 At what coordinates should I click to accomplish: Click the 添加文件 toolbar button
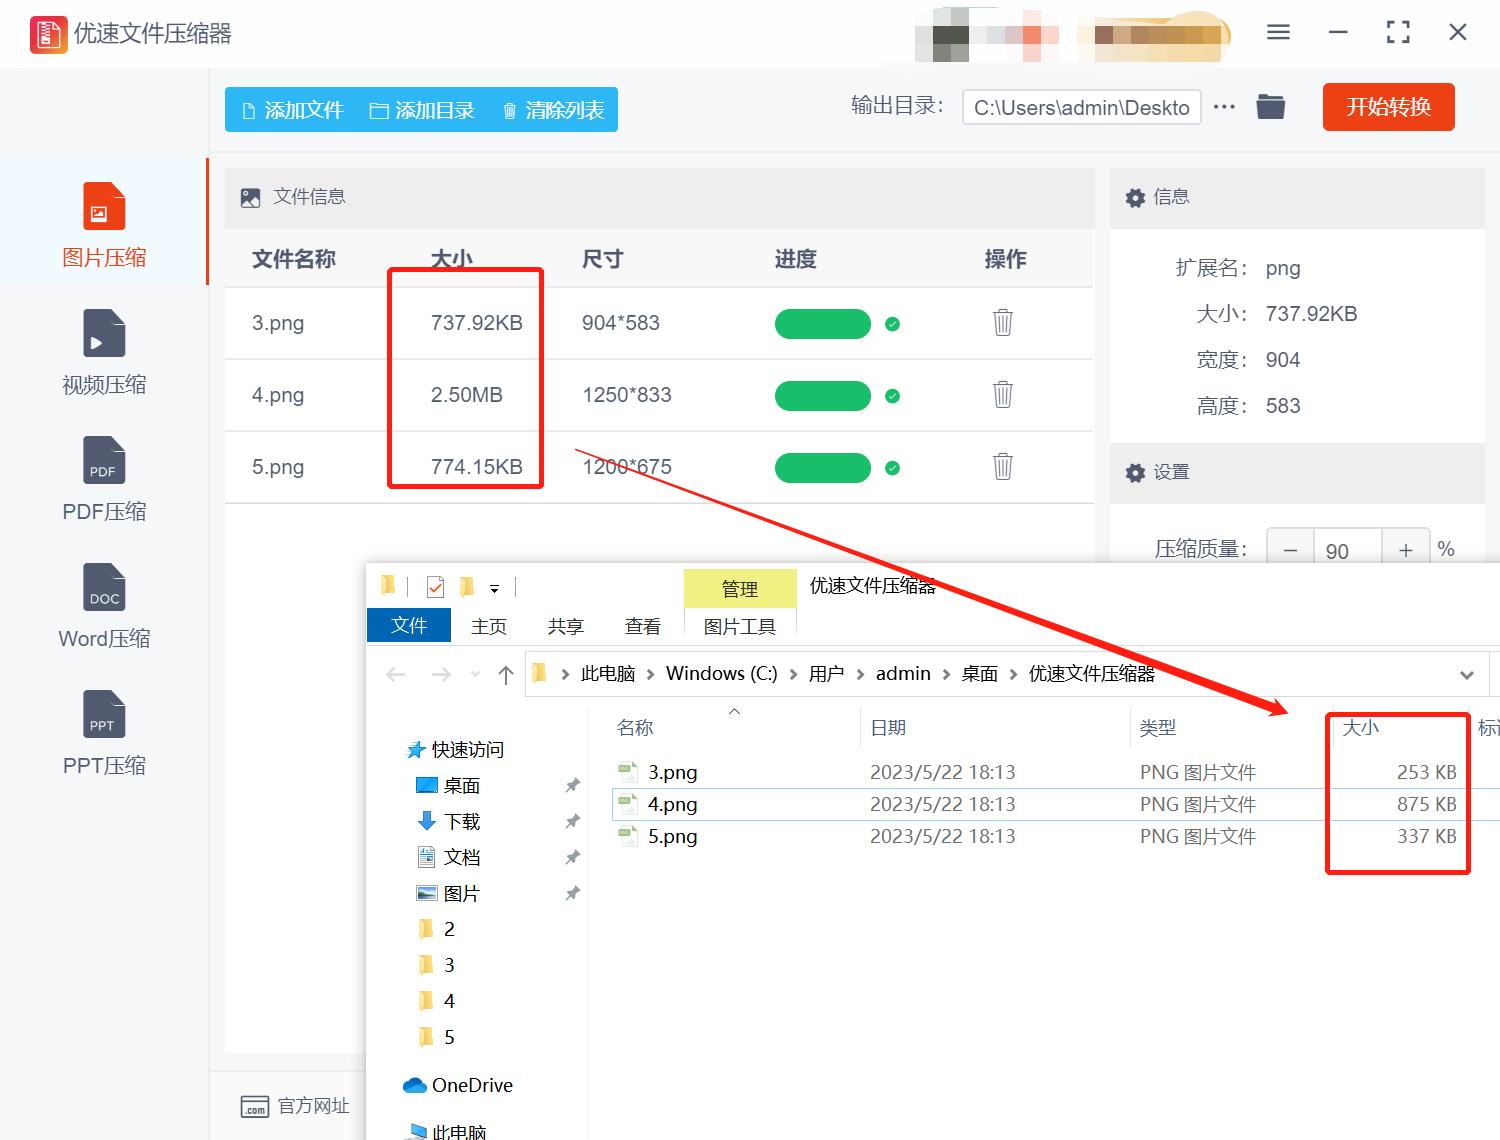tap(291, 110)
